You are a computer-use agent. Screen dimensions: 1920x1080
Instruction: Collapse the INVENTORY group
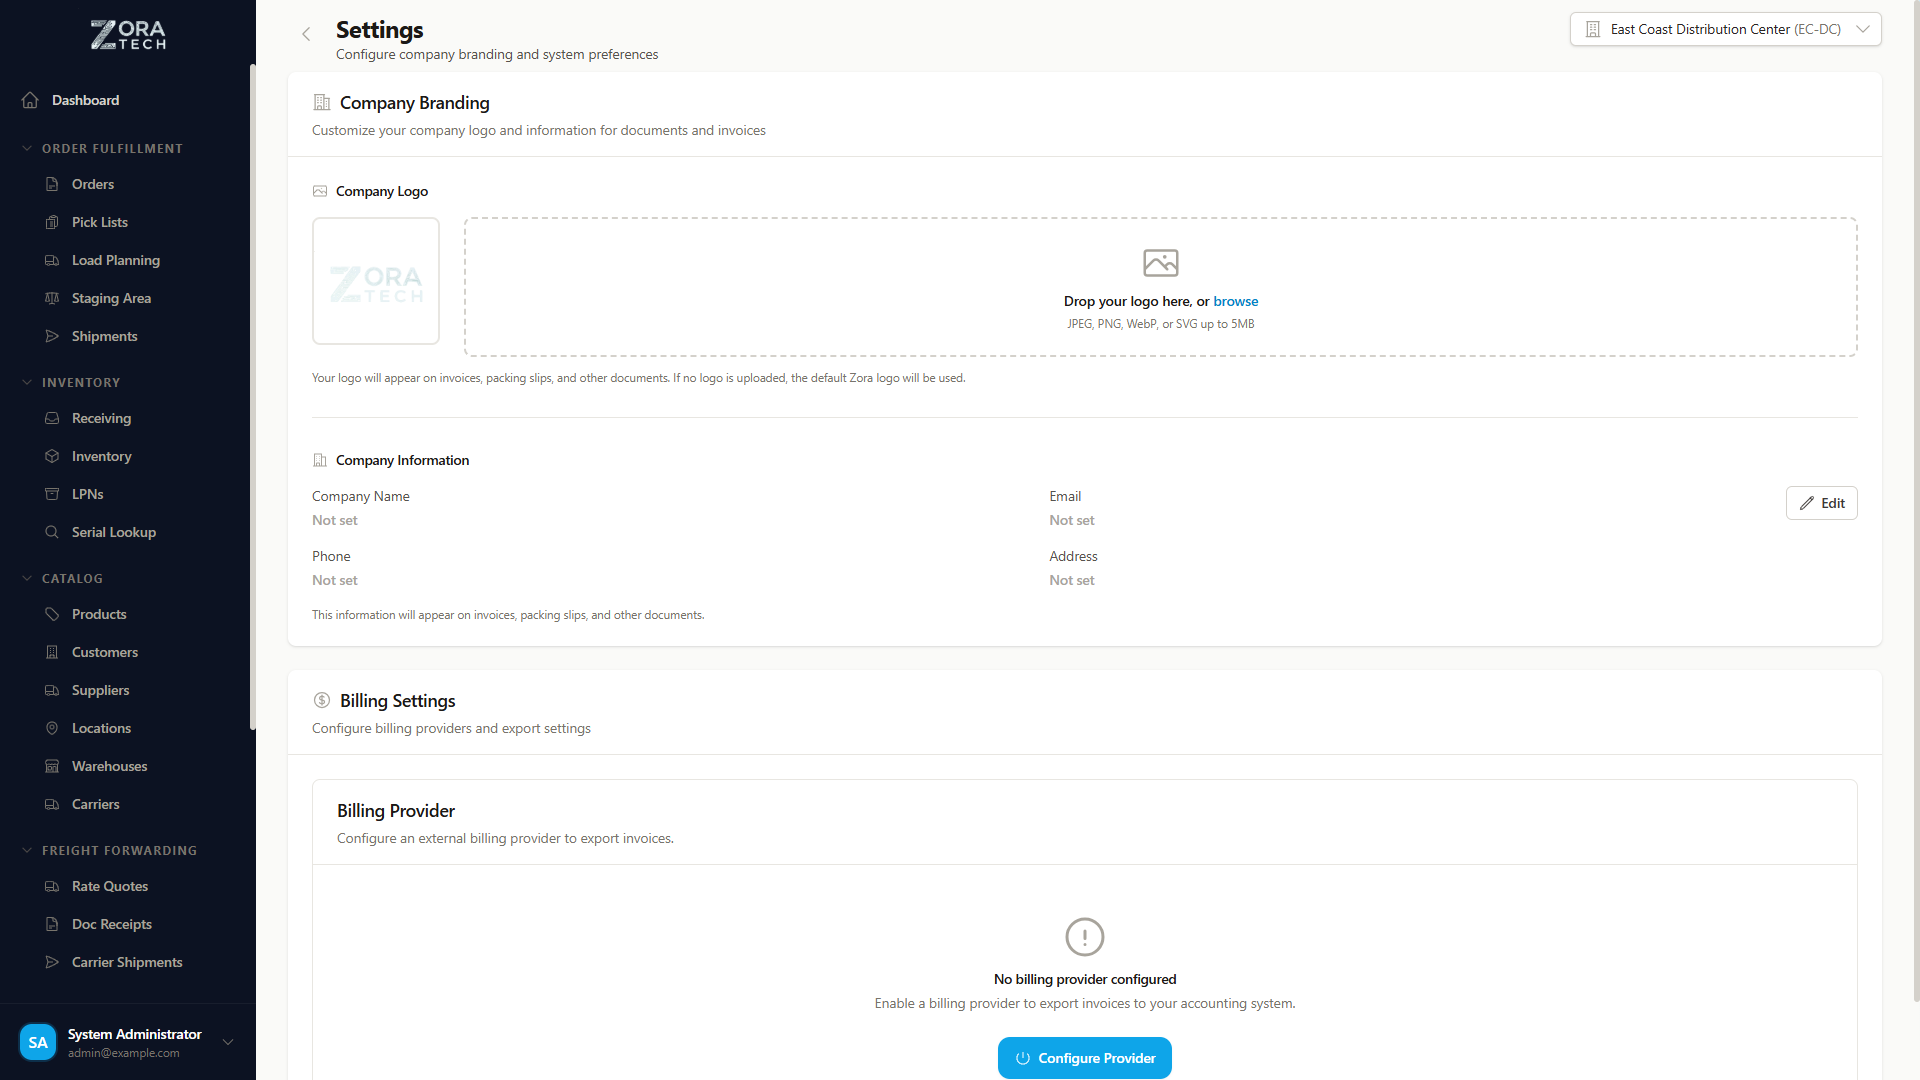point(25,382)
